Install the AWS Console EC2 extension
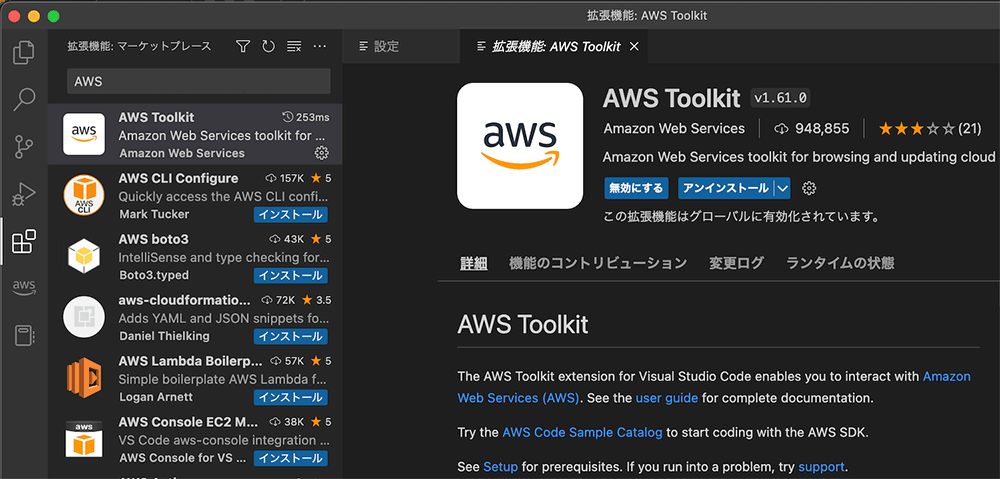This screenshot has height=479, width=1000. tap(291, 458)
